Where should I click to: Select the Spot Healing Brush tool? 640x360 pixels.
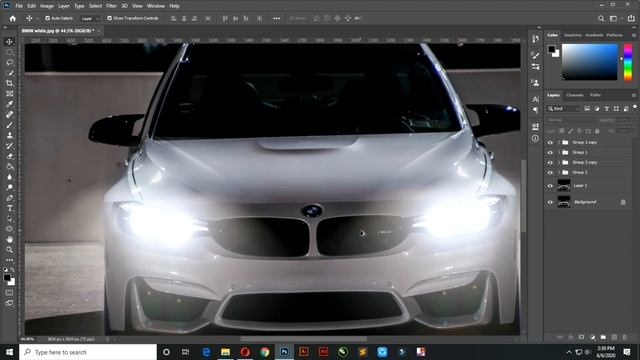9,115
